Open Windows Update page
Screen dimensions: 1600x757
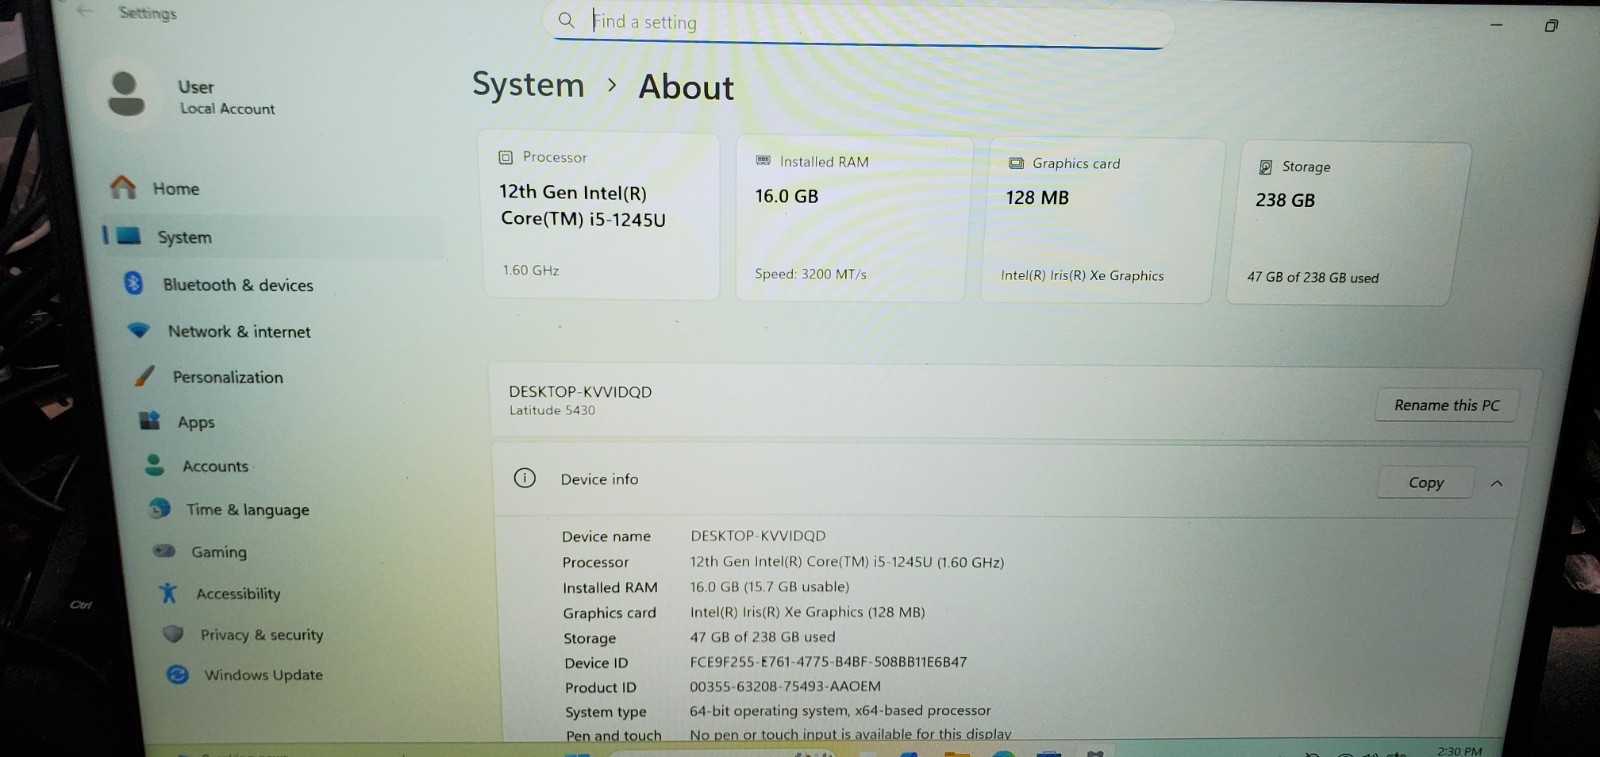[264, 675]
